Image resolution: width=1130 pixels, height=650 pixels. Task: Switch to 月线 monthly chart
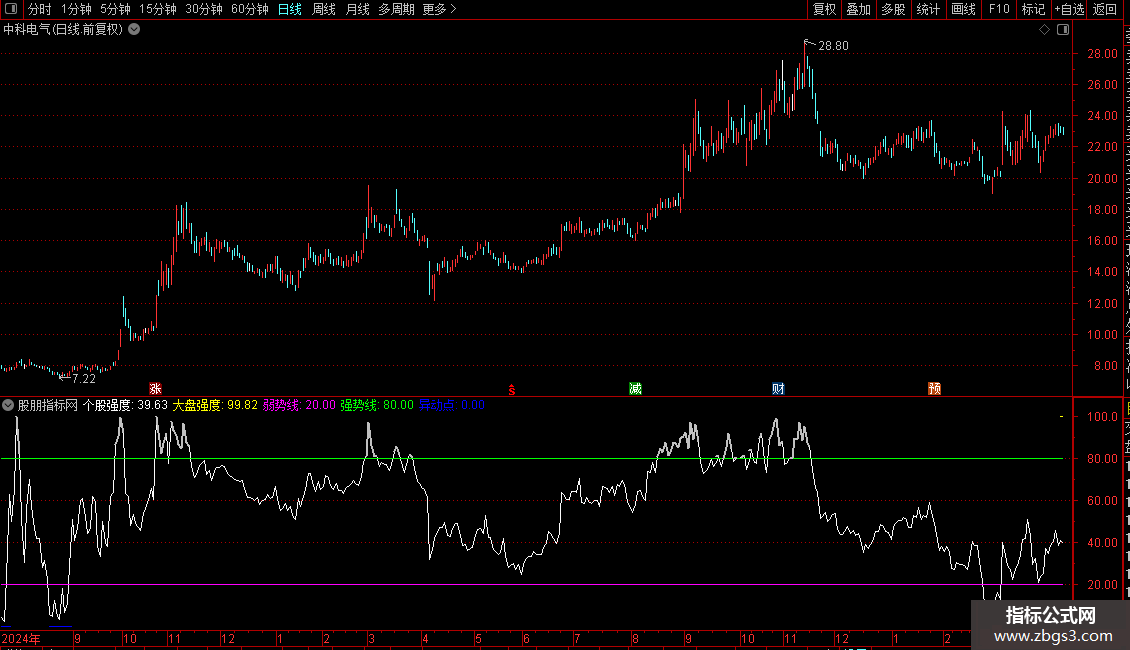[x=357, y=9]
